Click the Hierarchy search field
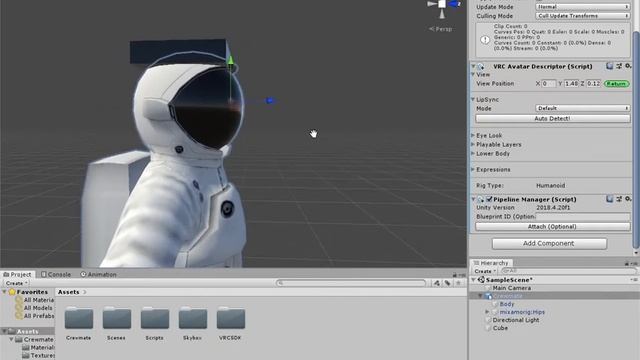This screenshot has height=360, width=640. 568,271
